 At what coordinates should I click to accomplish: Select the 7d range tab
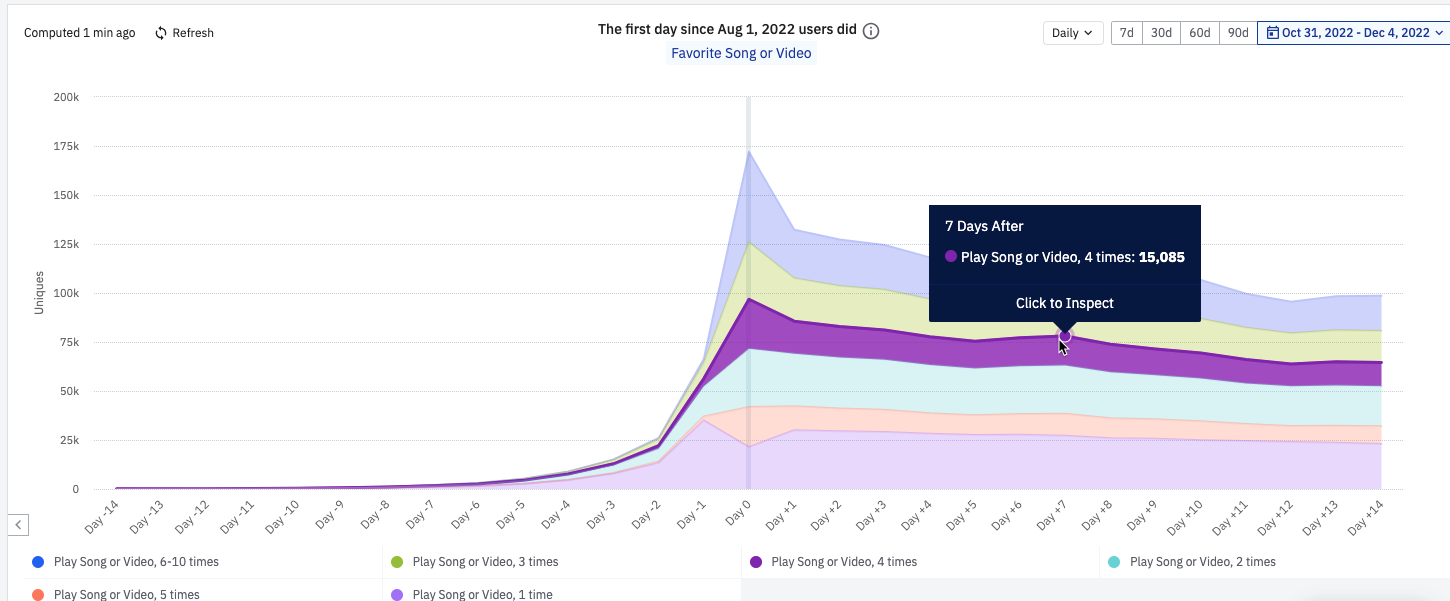[1126, 33]
